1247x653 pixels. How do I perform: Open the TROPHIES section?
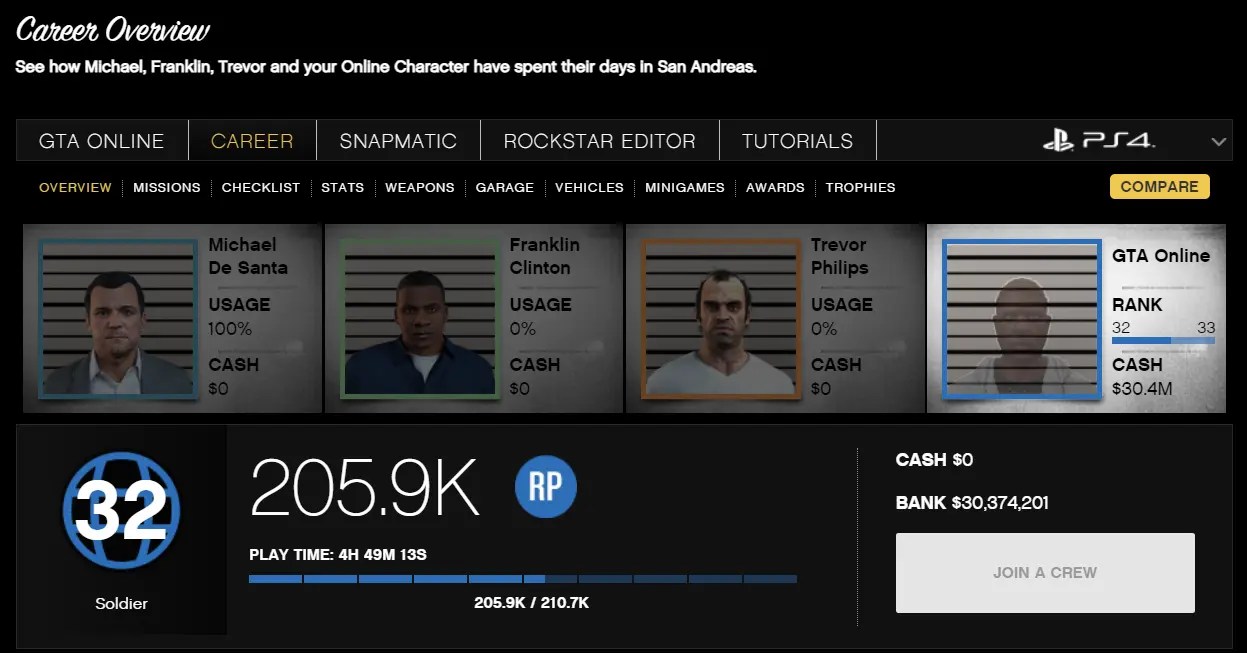[860, 187]
